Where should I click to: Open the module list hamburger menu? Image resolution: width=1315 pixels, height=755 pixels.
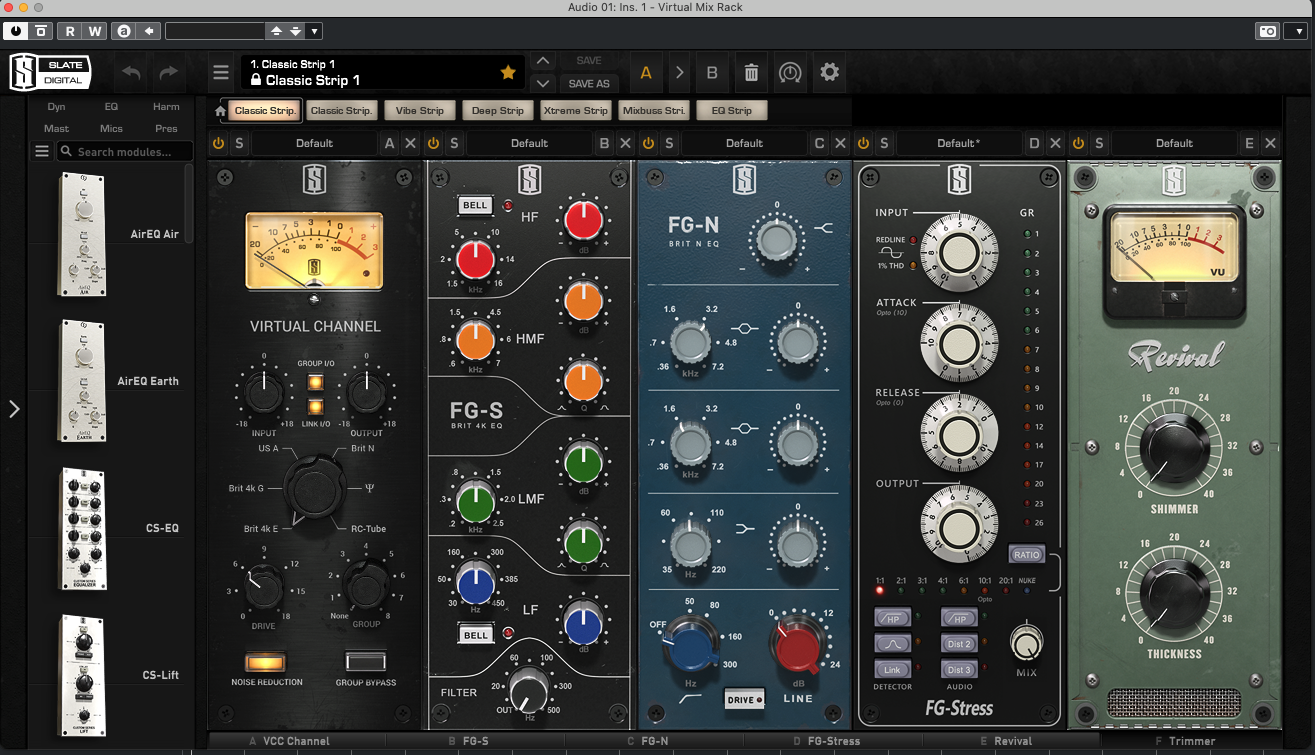[42, 151]
